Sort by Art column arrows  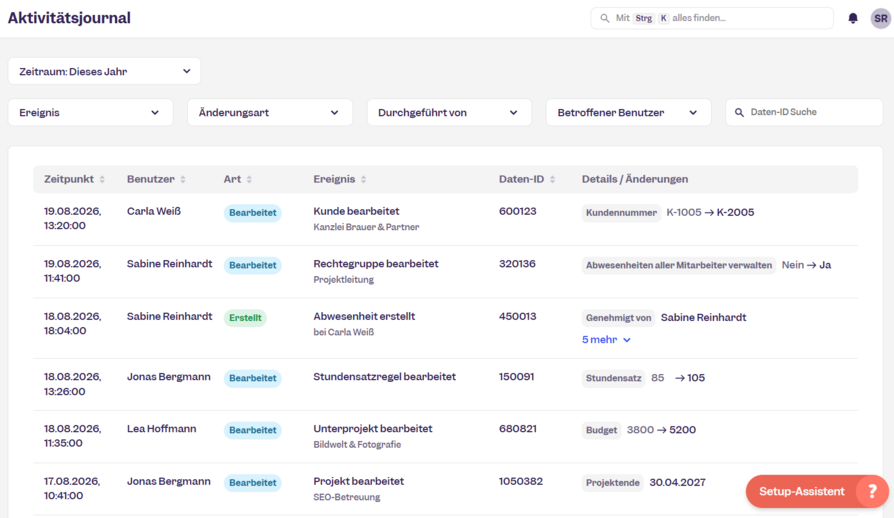[249, 180]
